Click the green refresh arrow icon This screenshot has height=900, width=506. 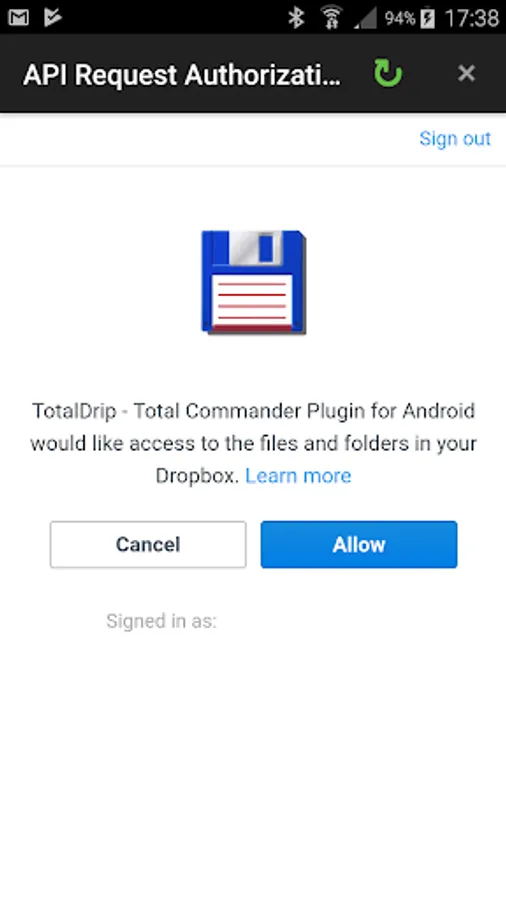[388, 73]
